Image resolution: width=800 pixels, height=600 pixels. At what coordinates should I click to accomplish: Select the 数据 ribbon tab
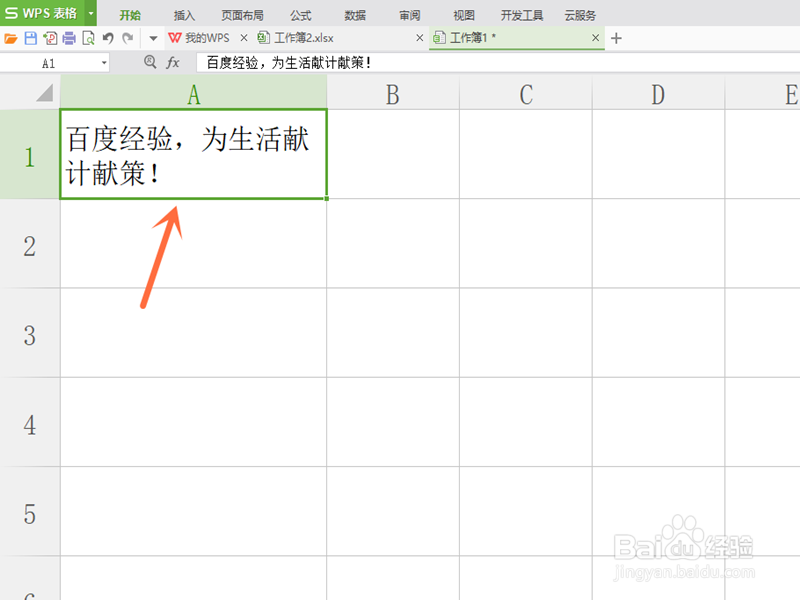pos(352,14)
